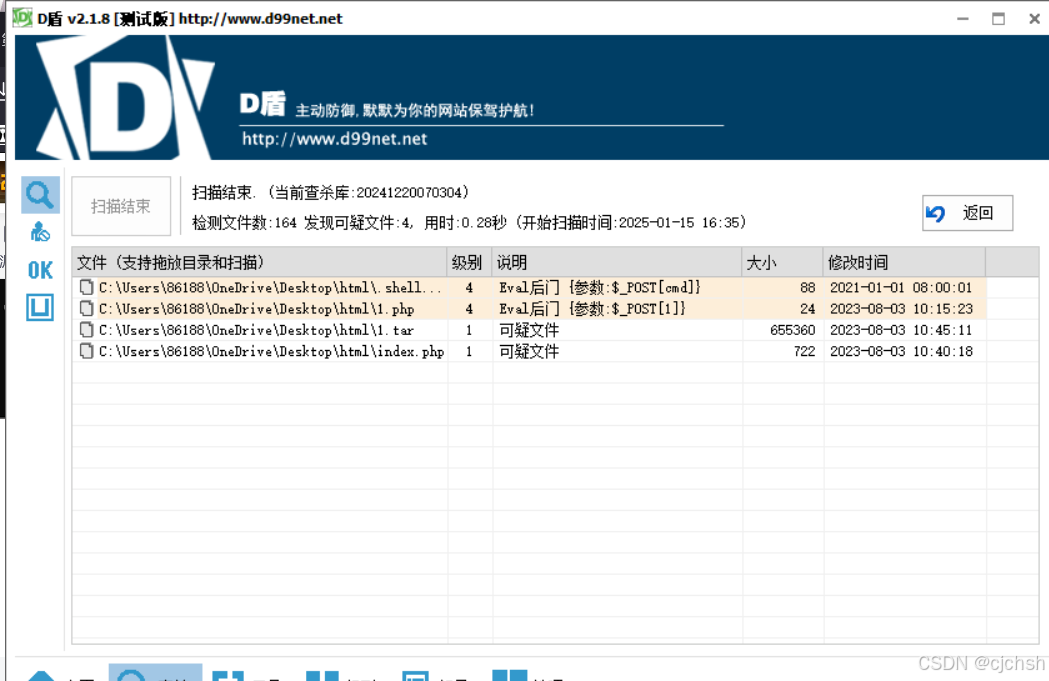Close the D盾 window
Screen dimensions: 1049x681
tap(1034, 19)
